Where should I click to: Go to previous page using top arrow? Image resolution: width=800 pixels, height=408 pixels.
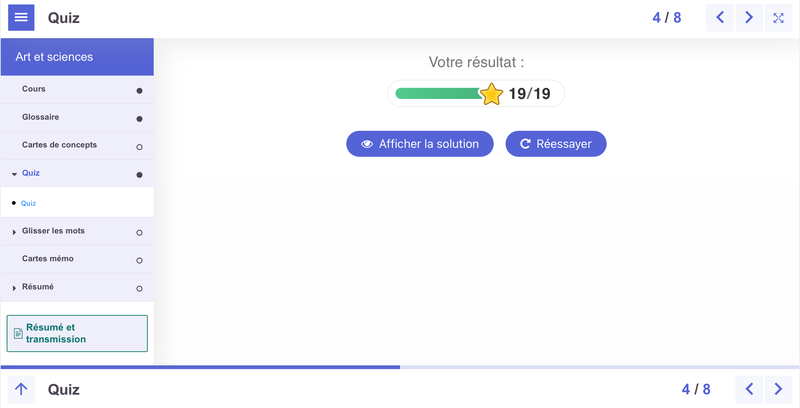tap(720, 18)
